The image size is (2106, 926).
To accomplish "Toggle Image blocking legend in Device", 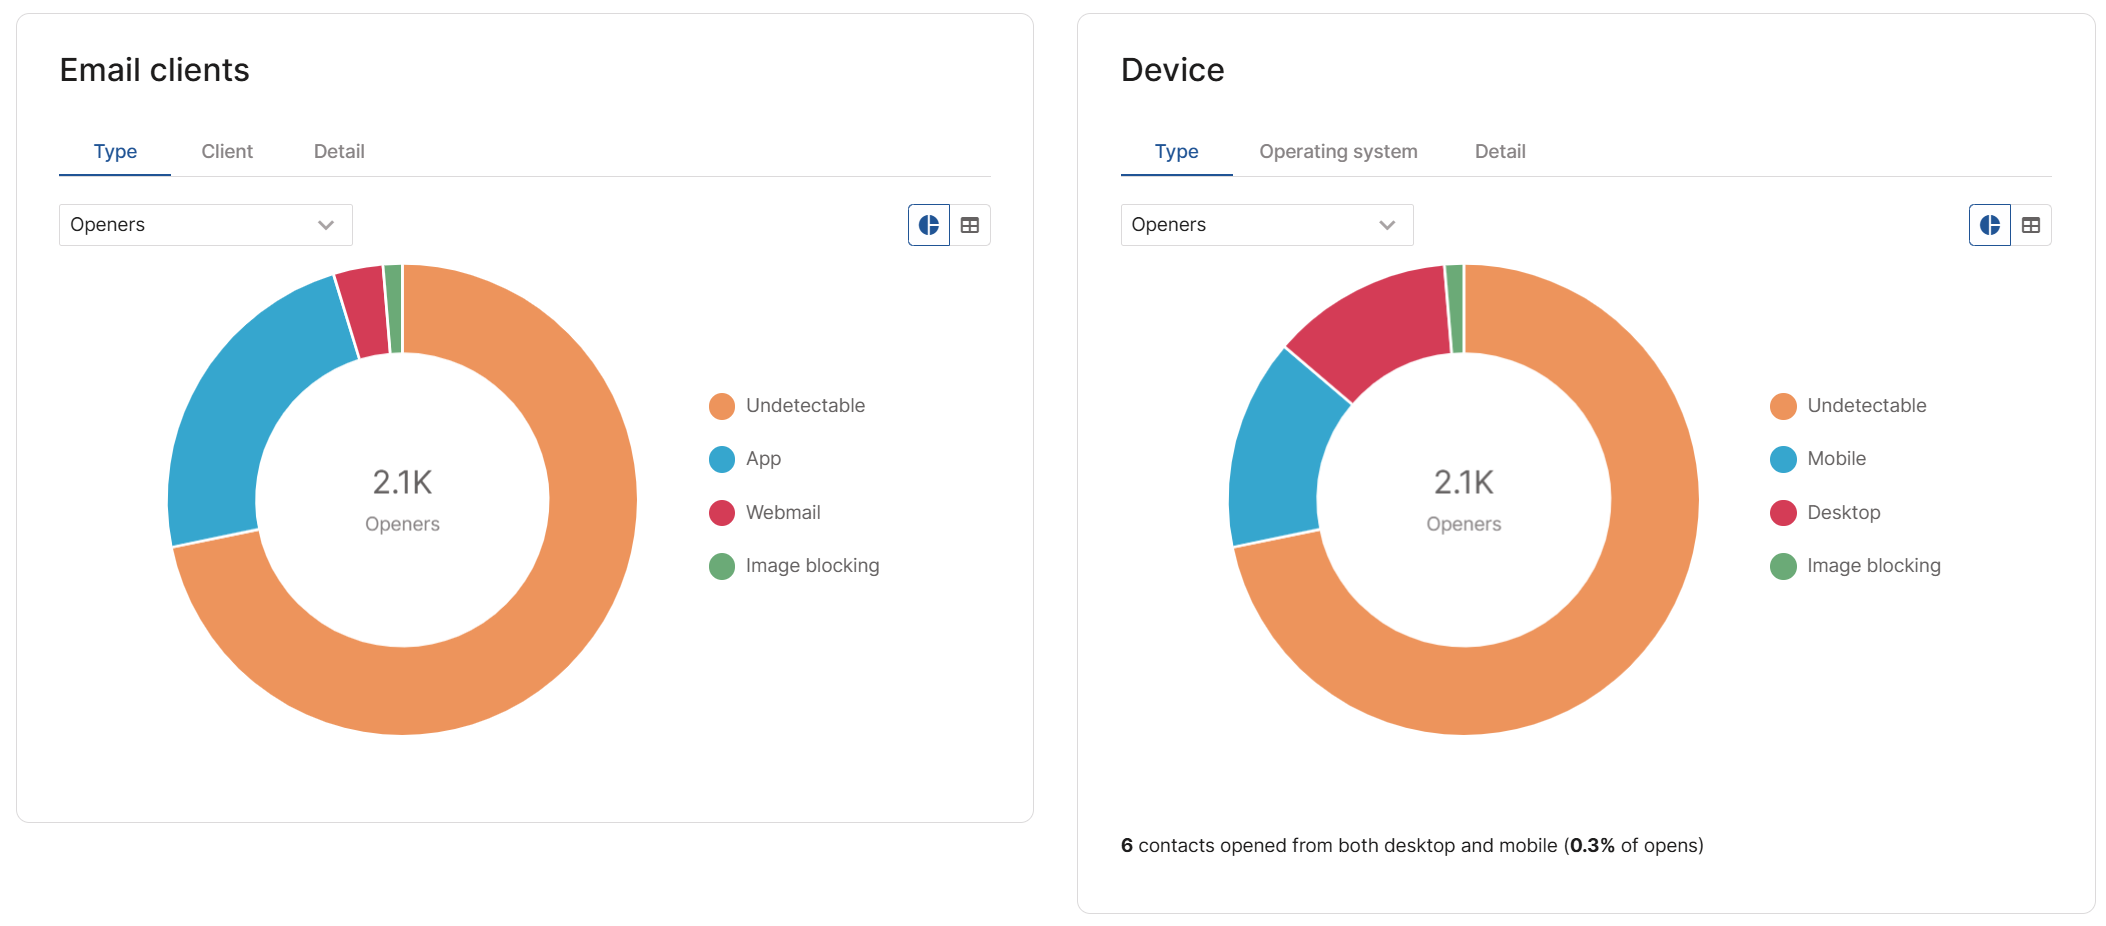I will pos(1855,566).
